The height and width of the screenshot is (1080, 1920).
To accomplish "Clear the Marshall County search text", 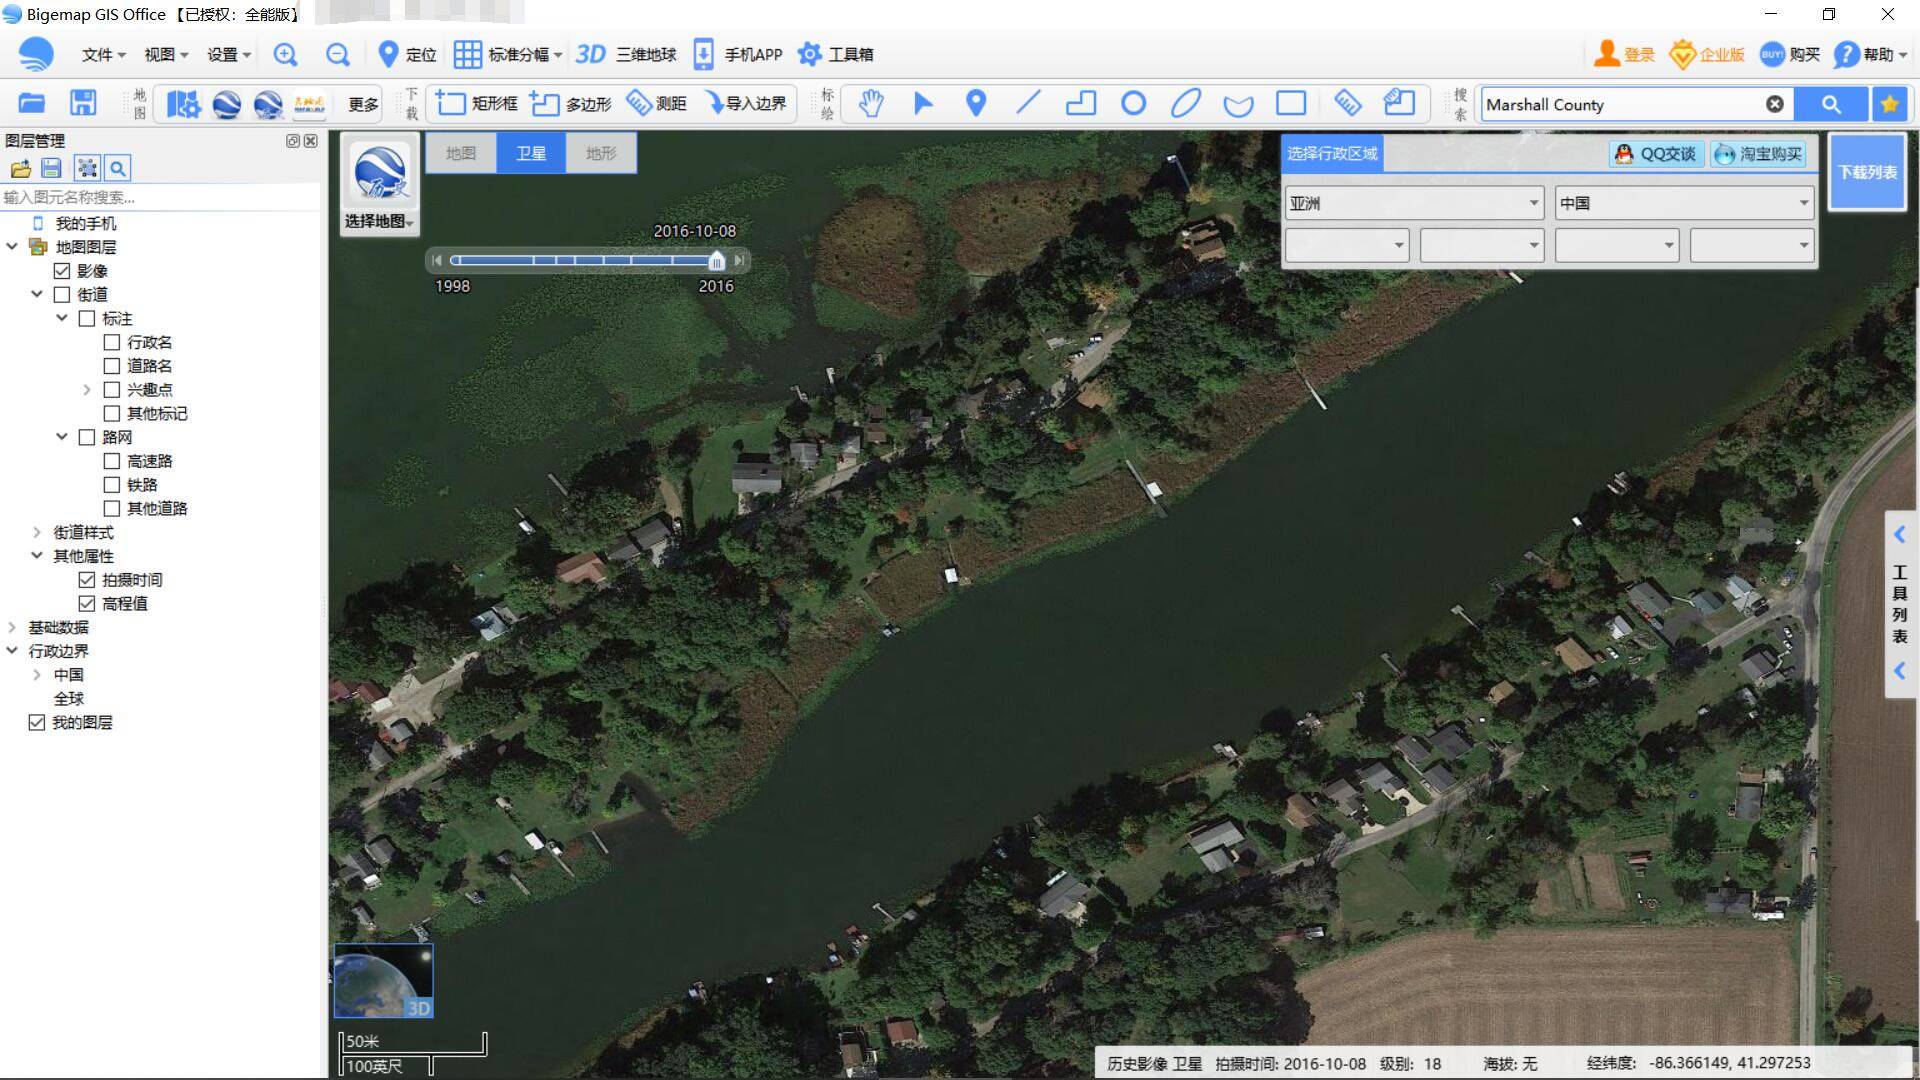I will (1775, 104).
